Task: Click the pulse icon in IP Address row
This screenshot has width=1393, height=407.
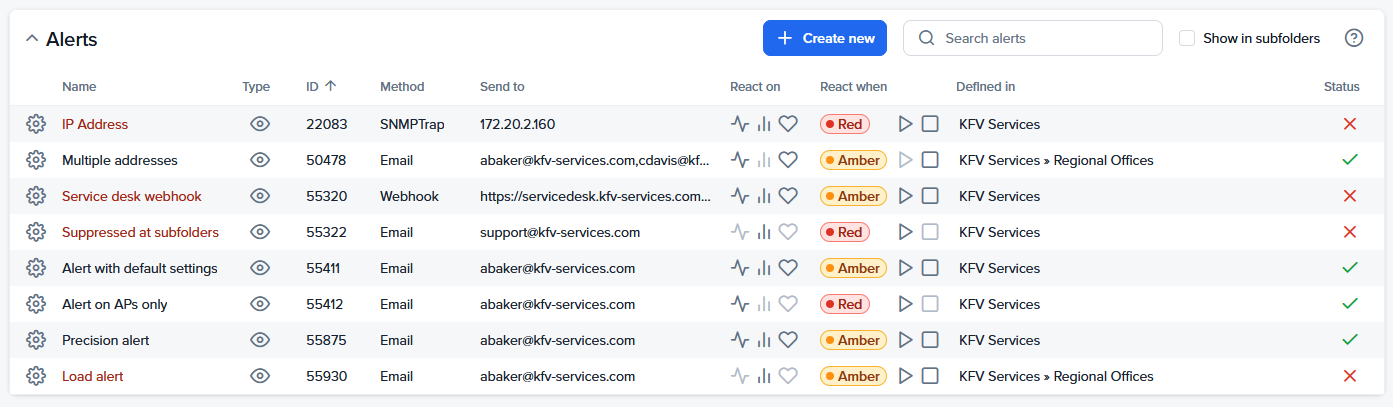Action: [x=740, y=124]
